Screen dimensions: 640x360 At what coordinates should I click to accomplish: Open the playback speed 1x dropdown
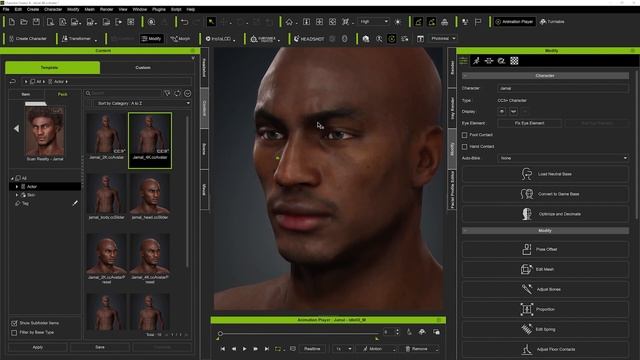coord(342,349)
